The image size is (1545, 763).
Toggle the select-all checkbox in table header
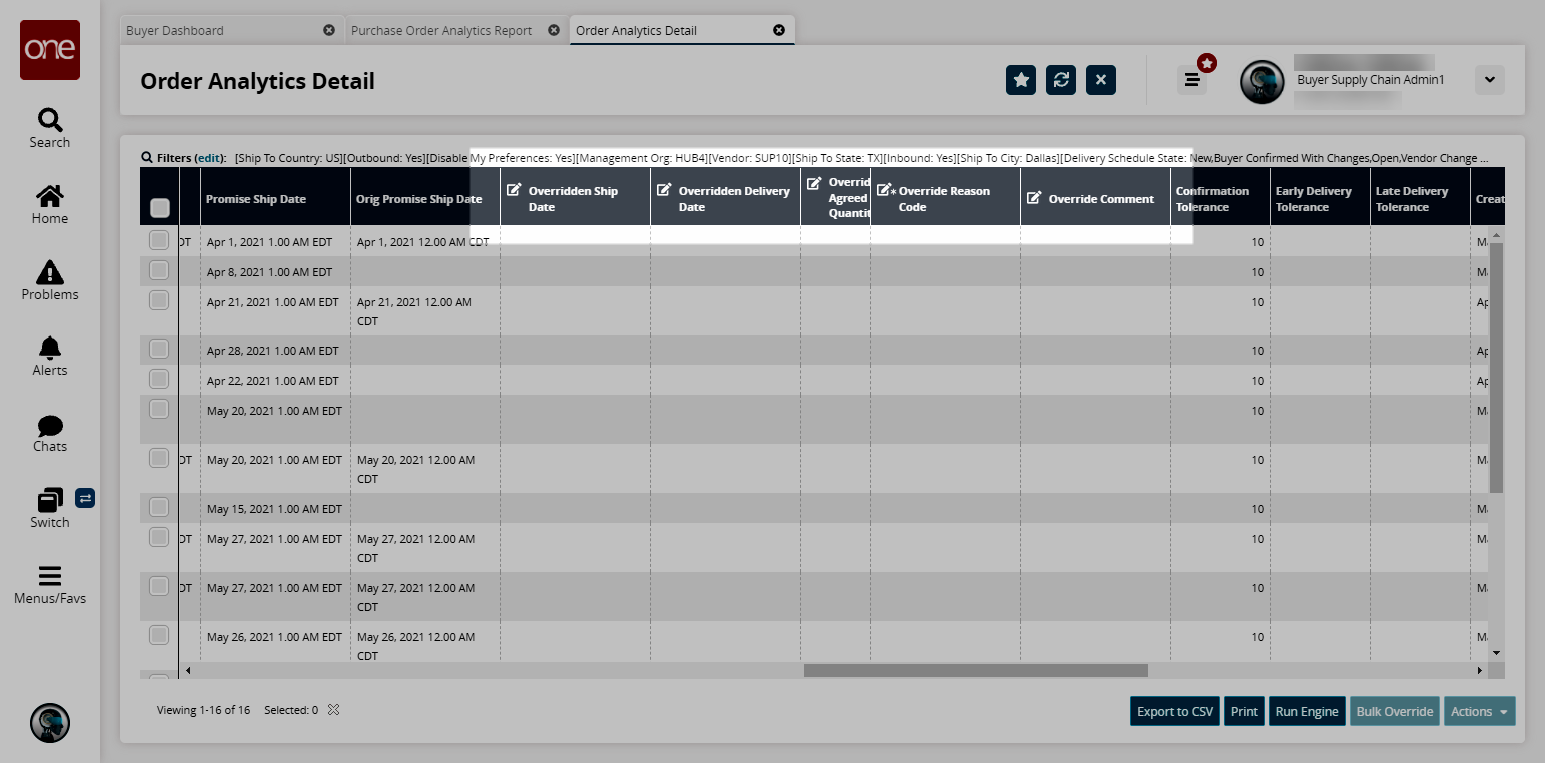point(159,208)
